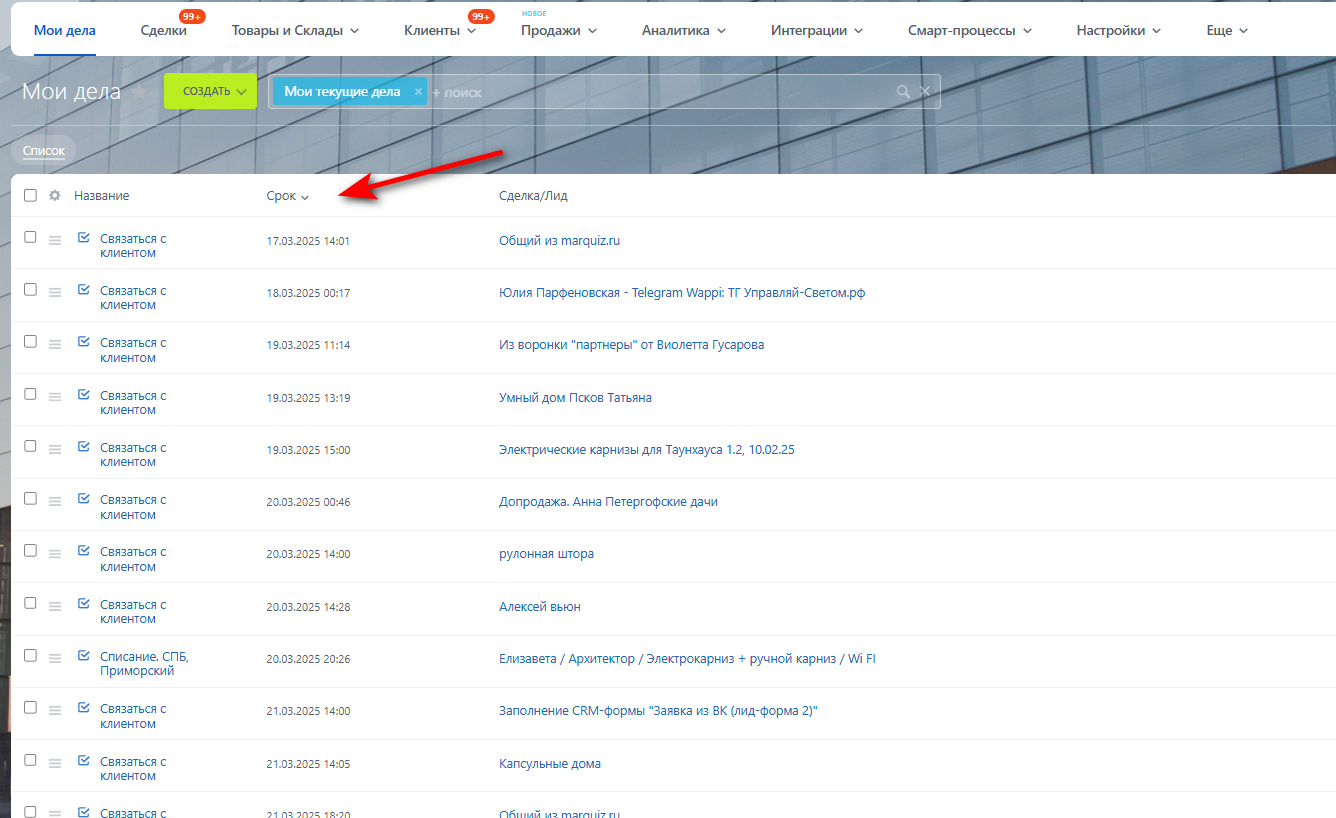Switch to the Сделки tab
Viewport: 1336px width, 818px height.
coord(164,31)
